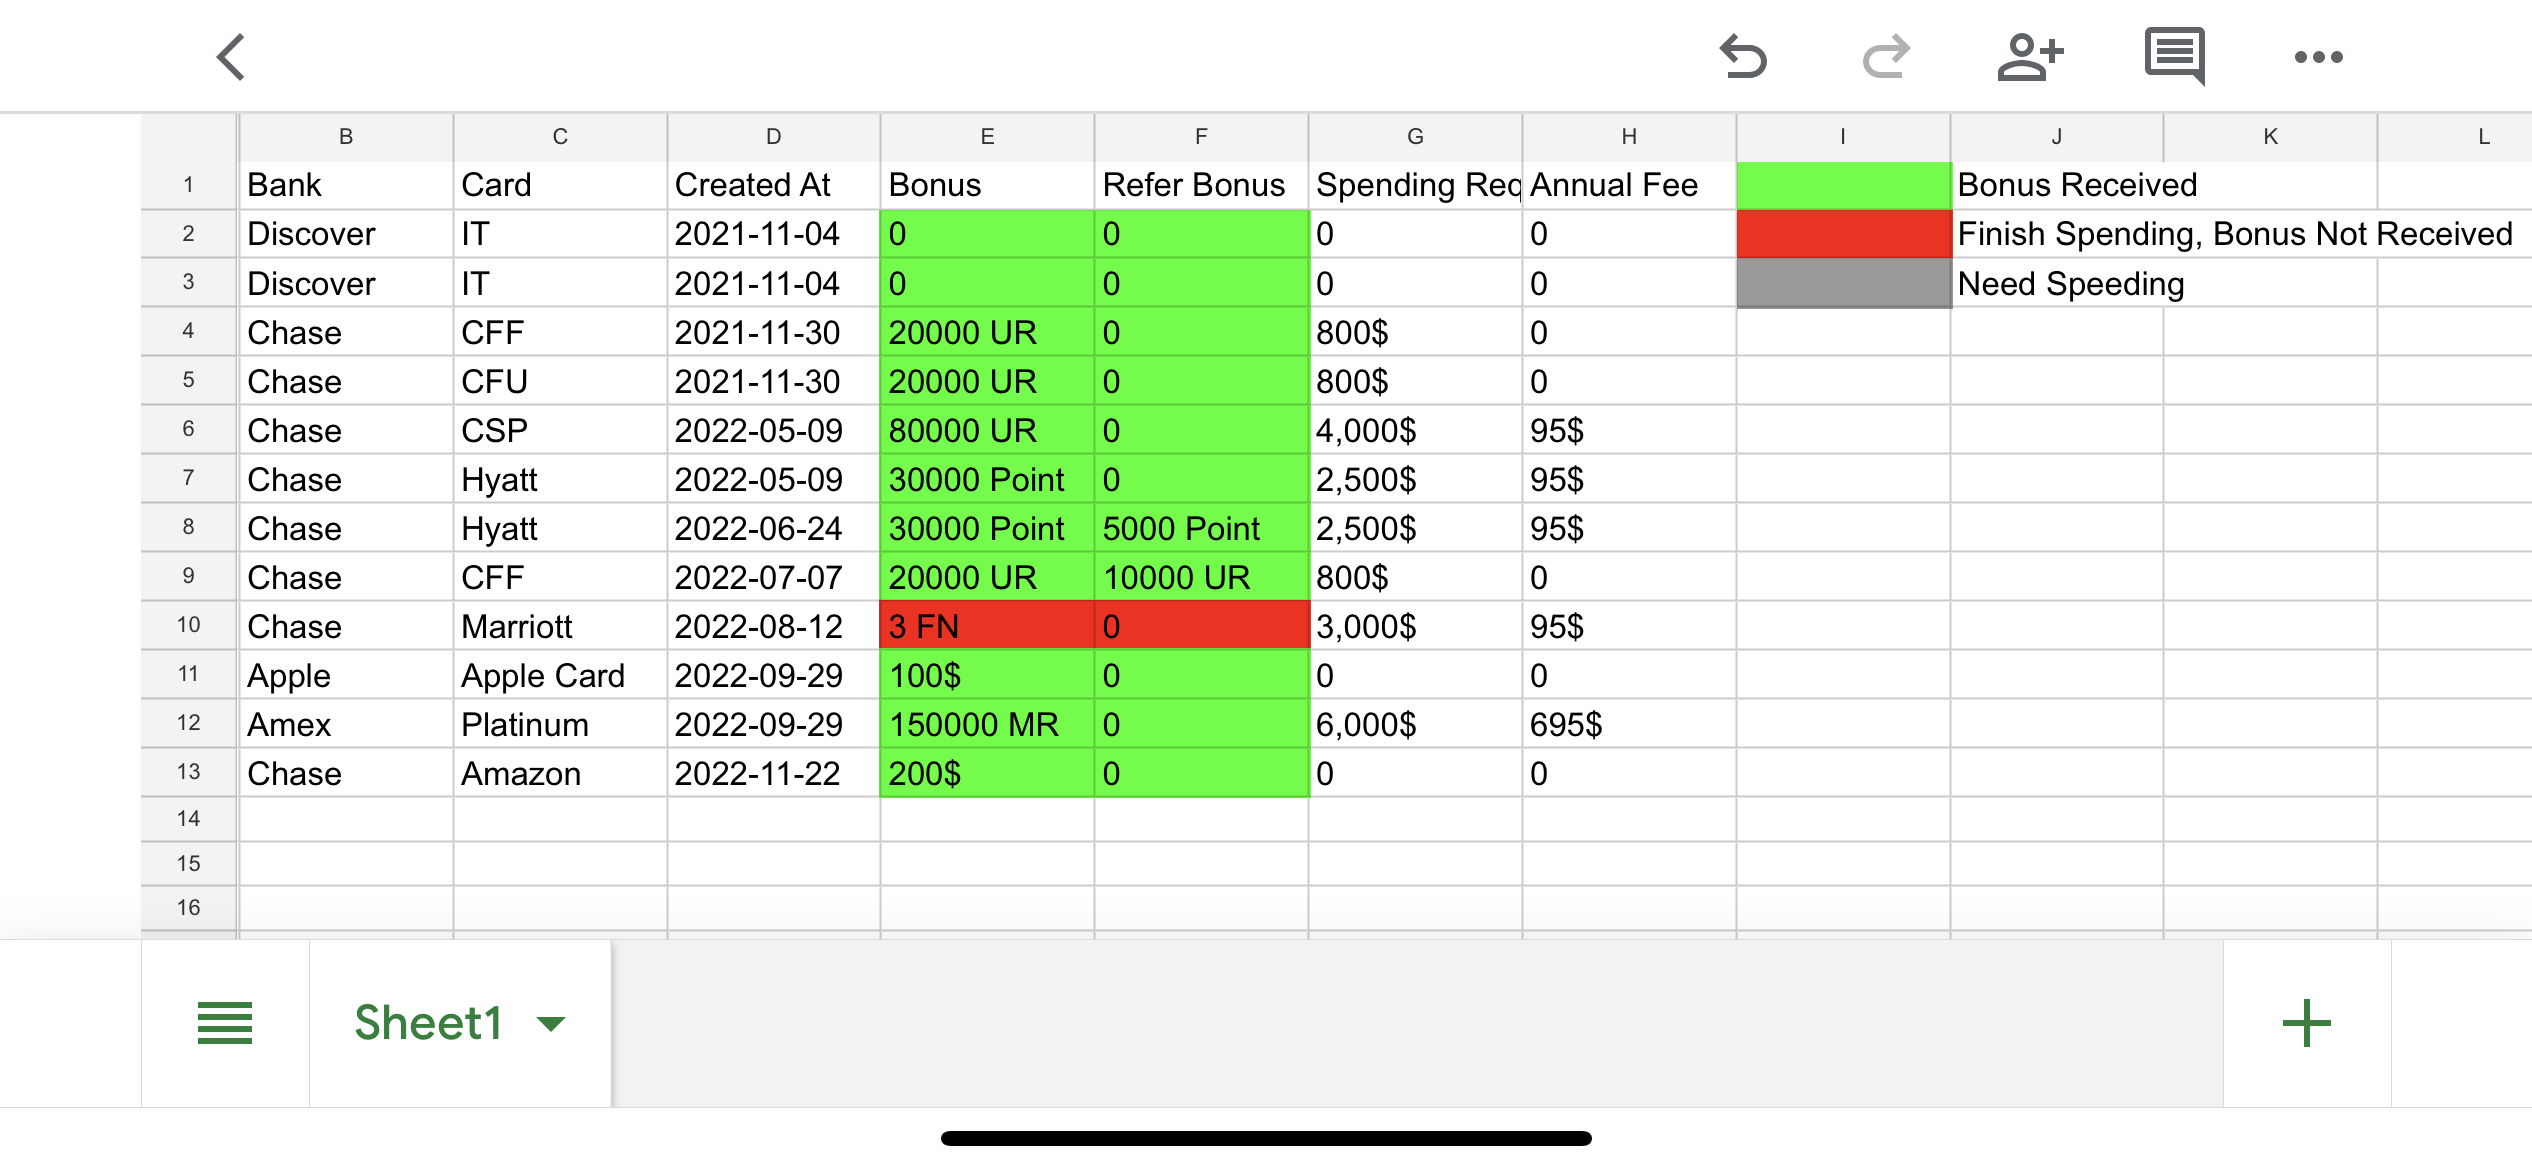Open the three-dot more options menu
This screenshot has width=2532, height=1170.
pyautogui.click(x=2319, y=57)
